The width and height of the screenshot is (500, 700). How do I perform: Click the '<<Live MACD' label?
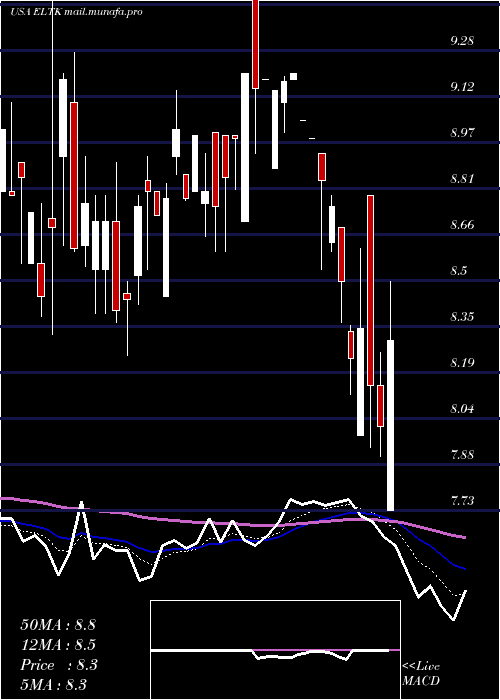pyautogui.click(x=421, y=674)
